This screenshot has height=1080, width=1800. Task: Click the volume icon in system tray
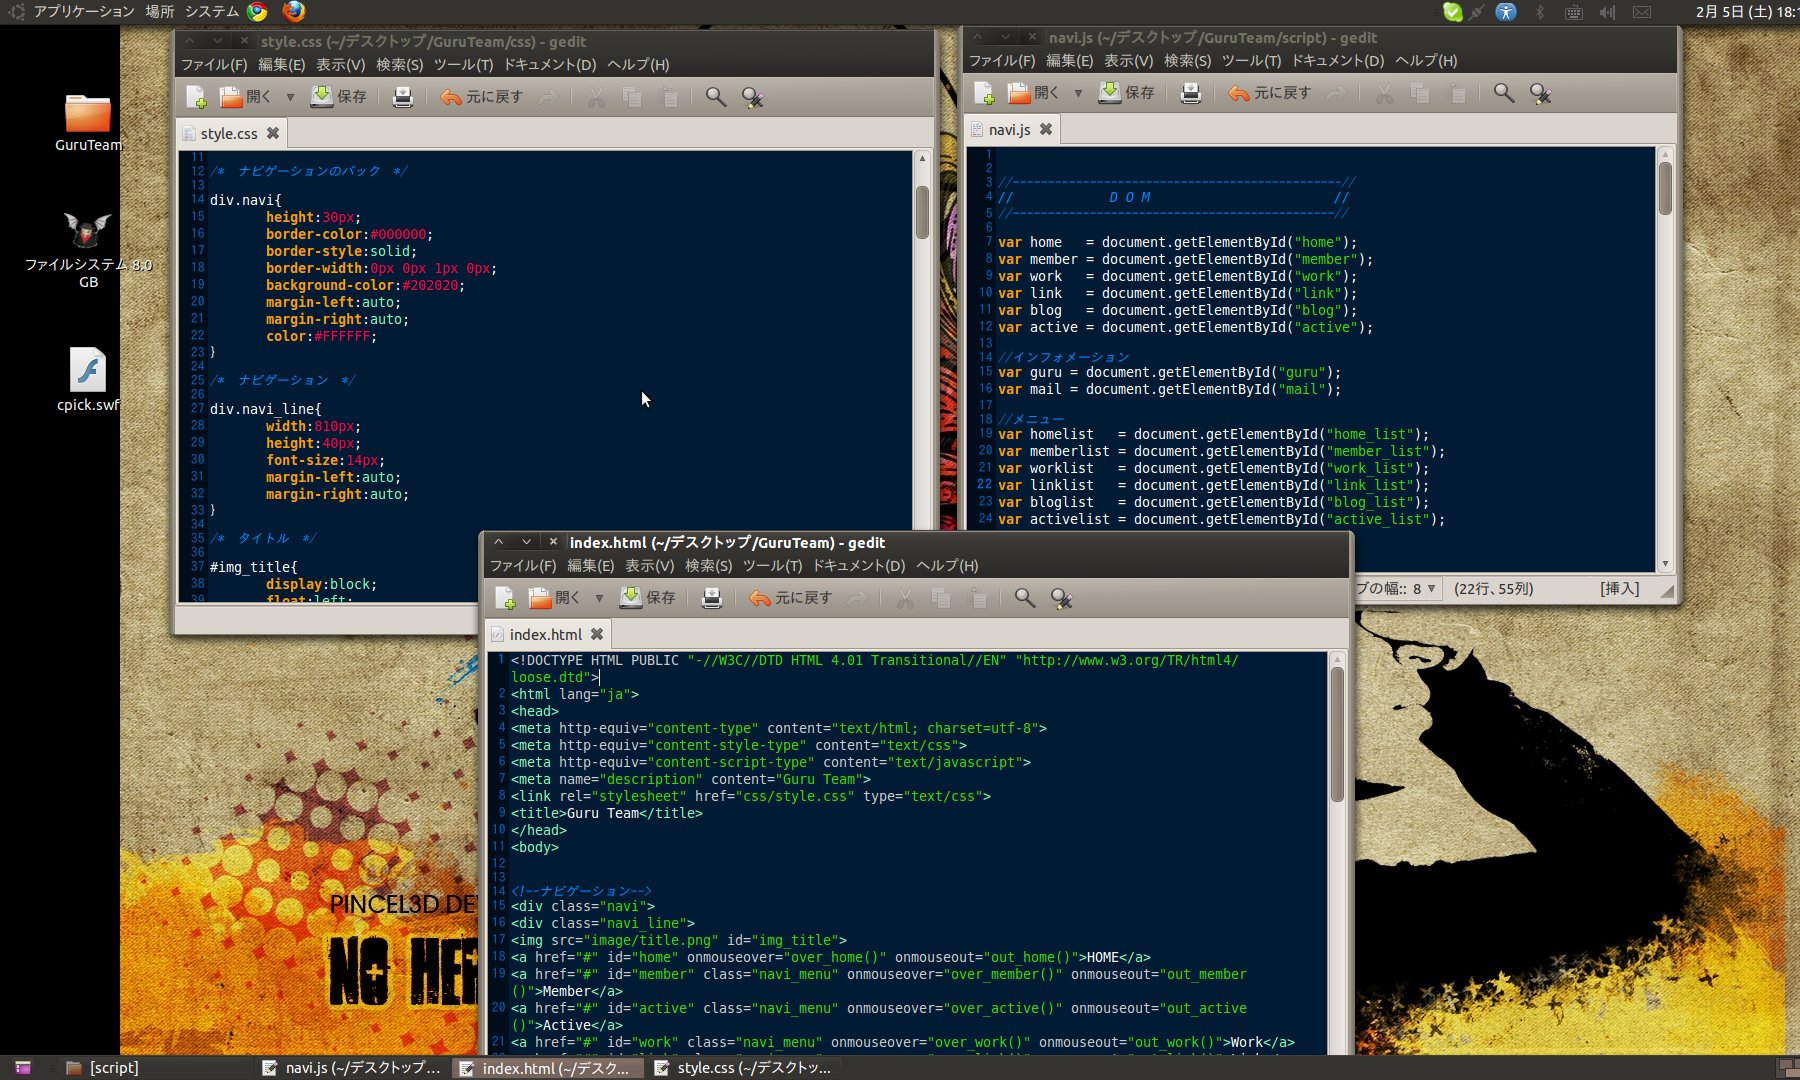coord(1607,12)
